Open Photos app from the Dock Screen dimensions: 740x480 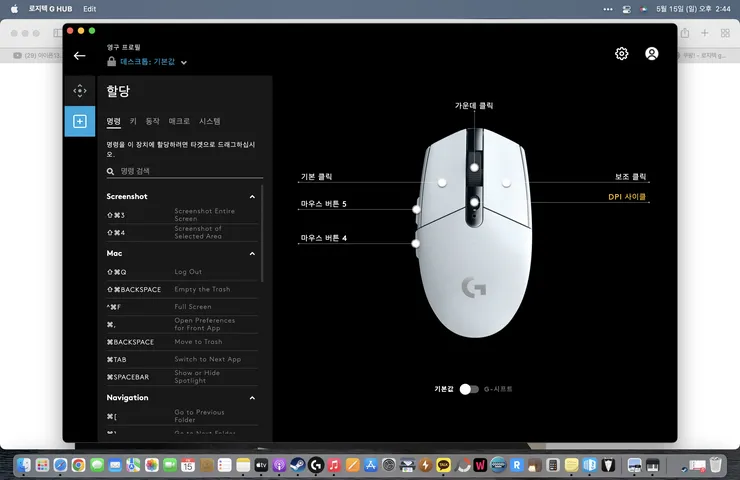pyautogui.click(x=151, y=465)
